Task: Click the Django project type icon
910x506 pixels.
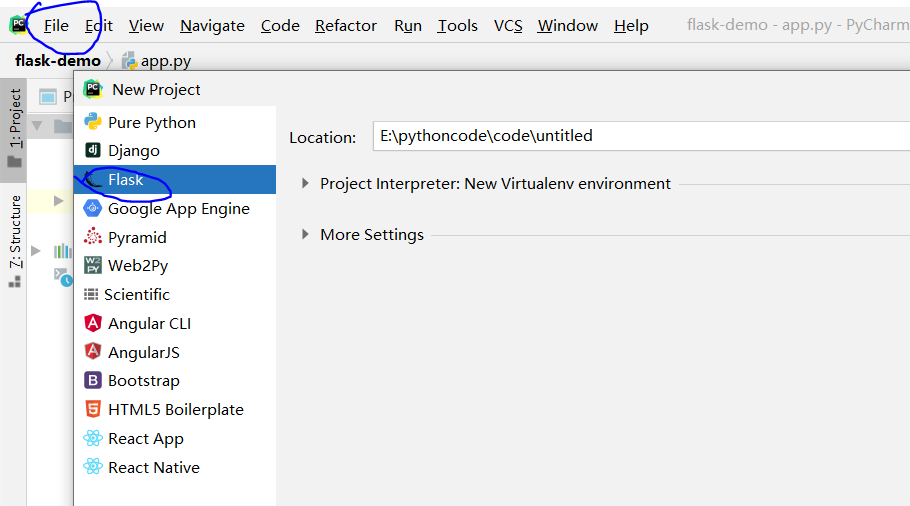Action: 93,151
